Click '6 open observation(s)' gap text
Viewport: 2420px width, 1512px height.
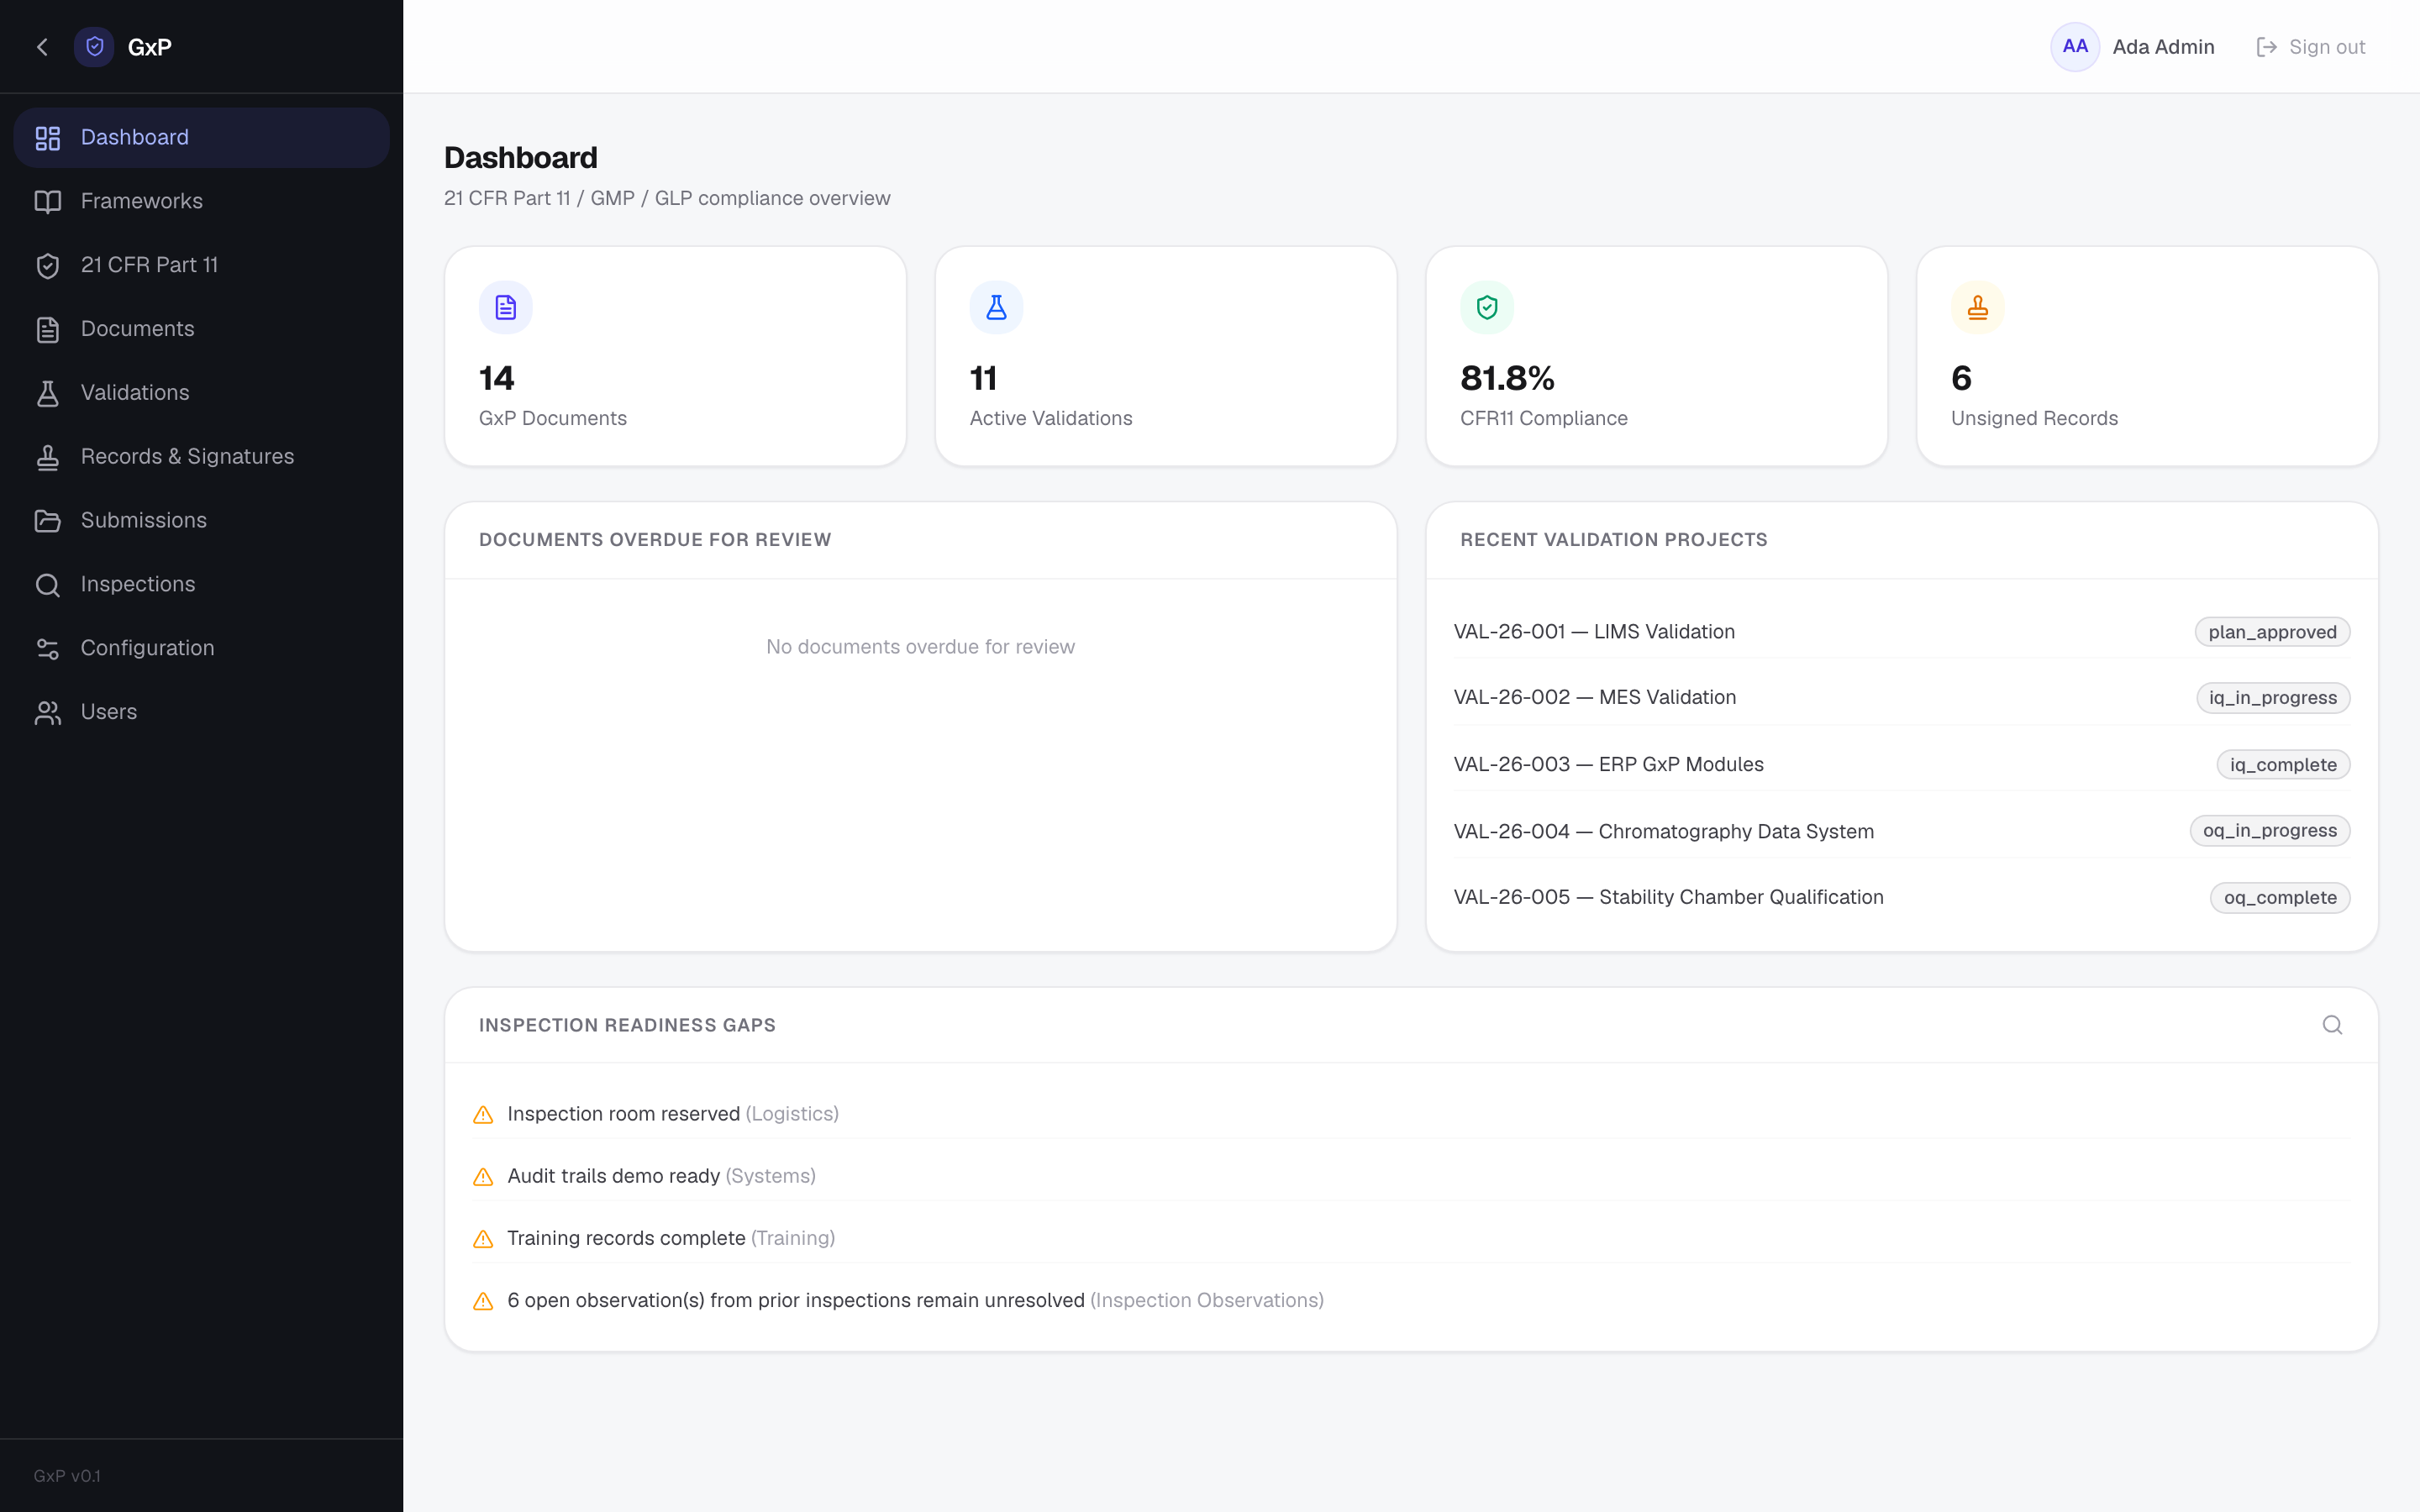795,1300
